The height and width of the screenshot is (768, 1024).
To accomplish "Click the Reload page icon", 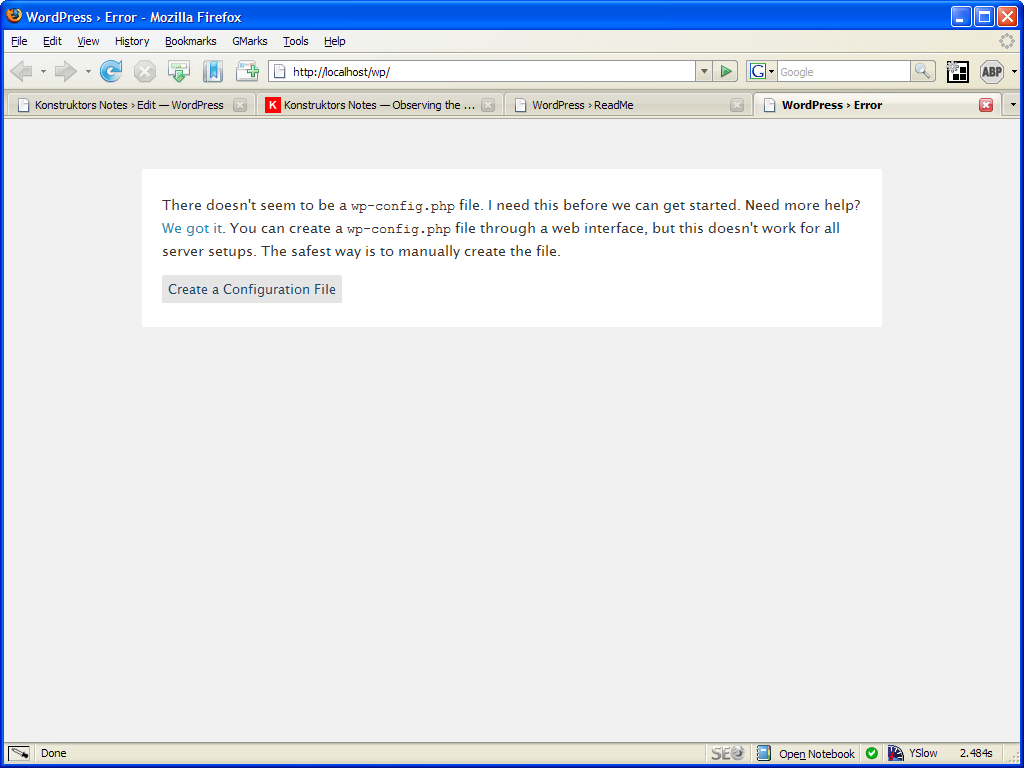I will click(x=111, y=71).
